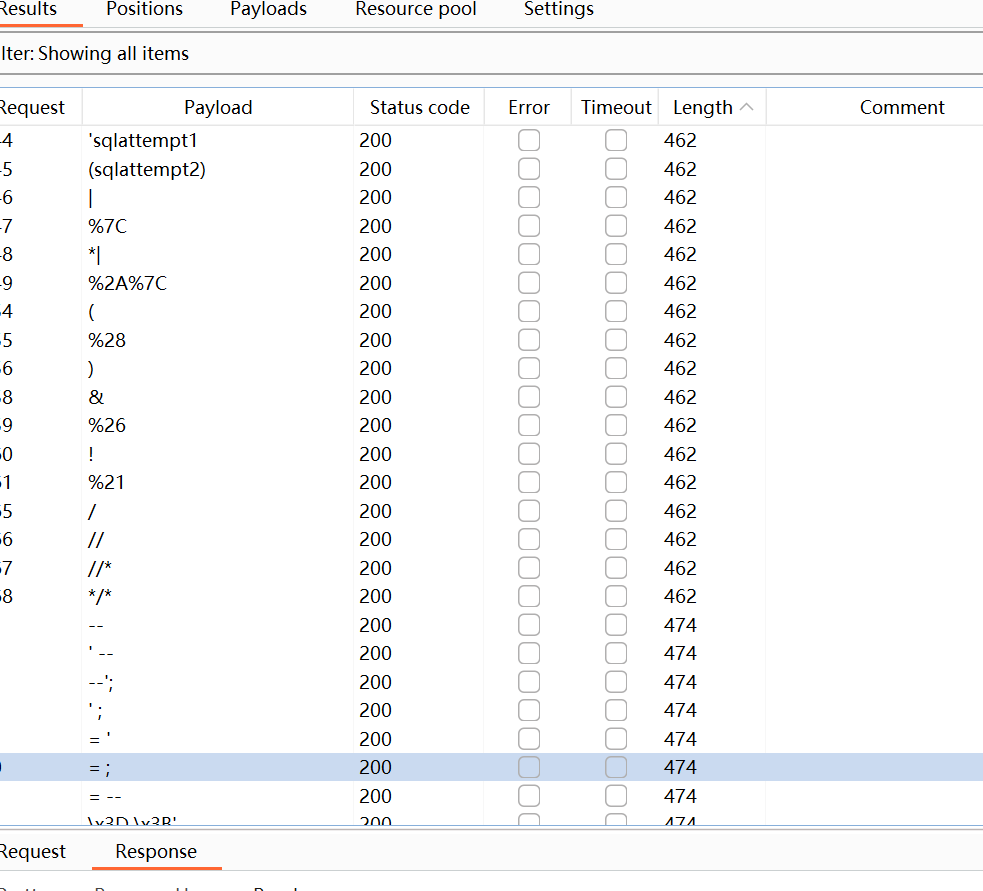Viewport: 983px width, 891px height.
Task: Click length 474 in highlighted = ; row
Action: coord(680,767)
